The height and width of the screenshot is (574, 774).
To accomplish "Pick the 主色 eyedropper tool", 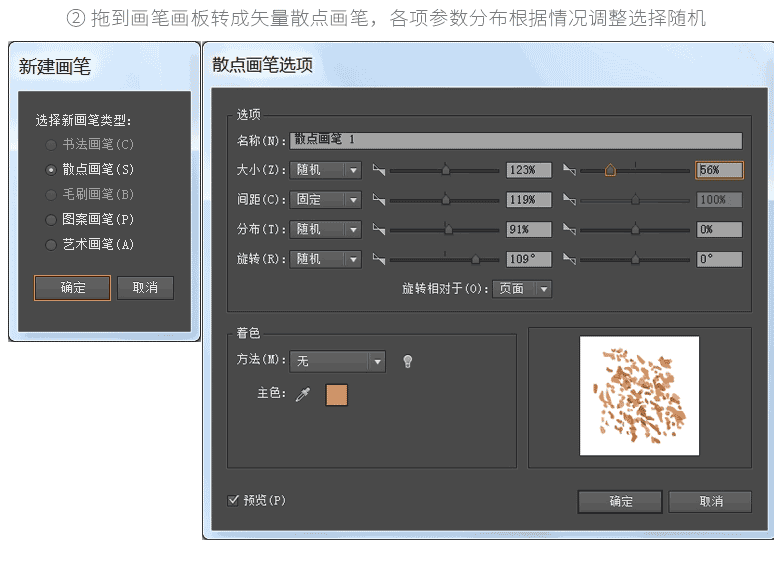I will point(303,394).
